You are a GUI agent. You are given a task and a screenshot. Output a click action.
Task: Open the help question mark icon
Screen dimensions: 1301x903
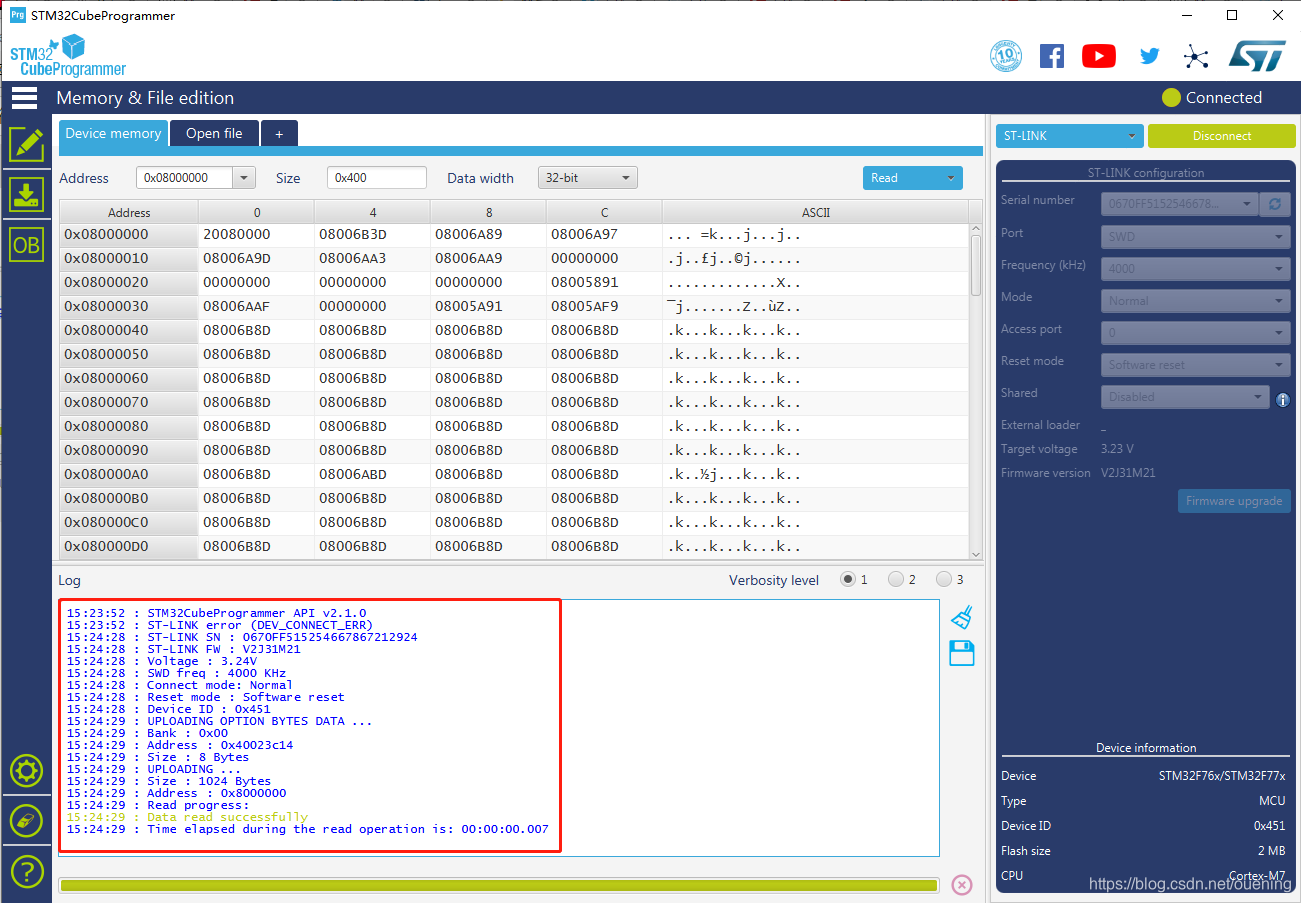coord(26,870)
